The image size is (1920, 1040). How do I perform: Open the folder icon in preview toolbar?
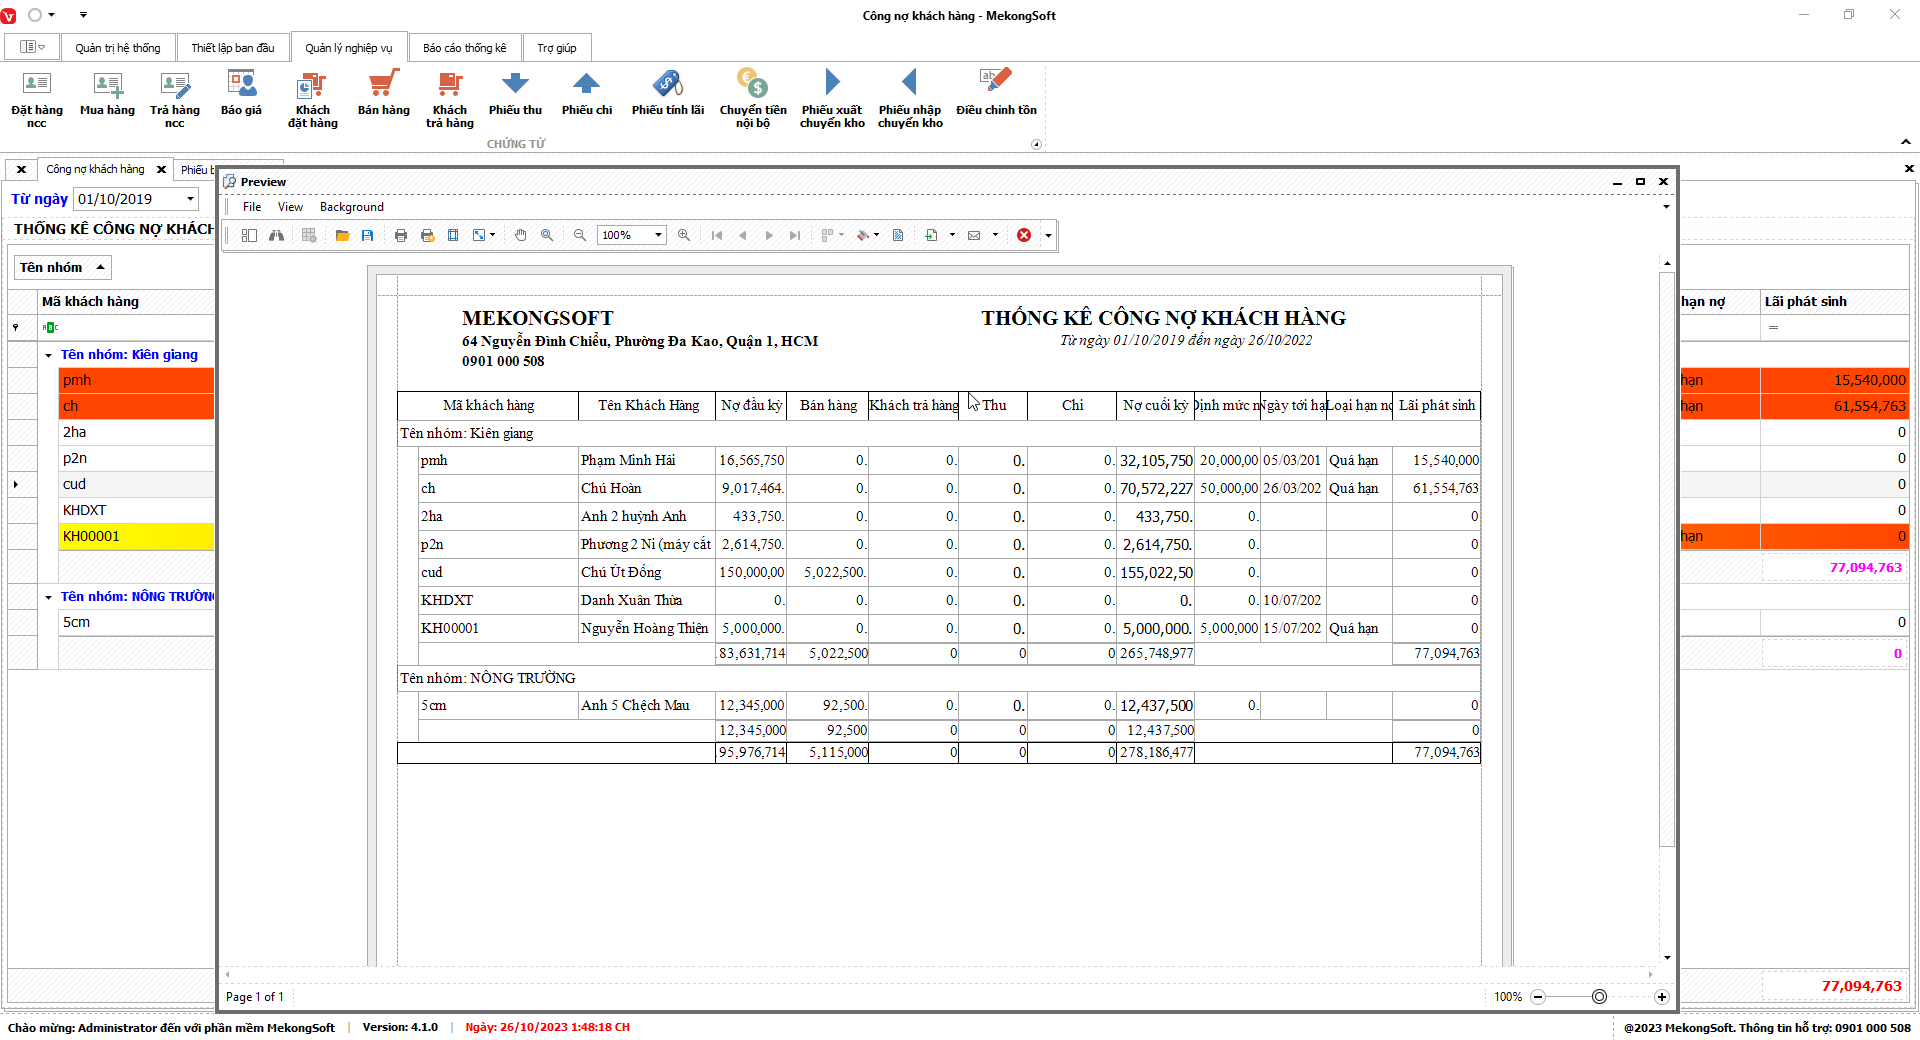click(342, 235)
